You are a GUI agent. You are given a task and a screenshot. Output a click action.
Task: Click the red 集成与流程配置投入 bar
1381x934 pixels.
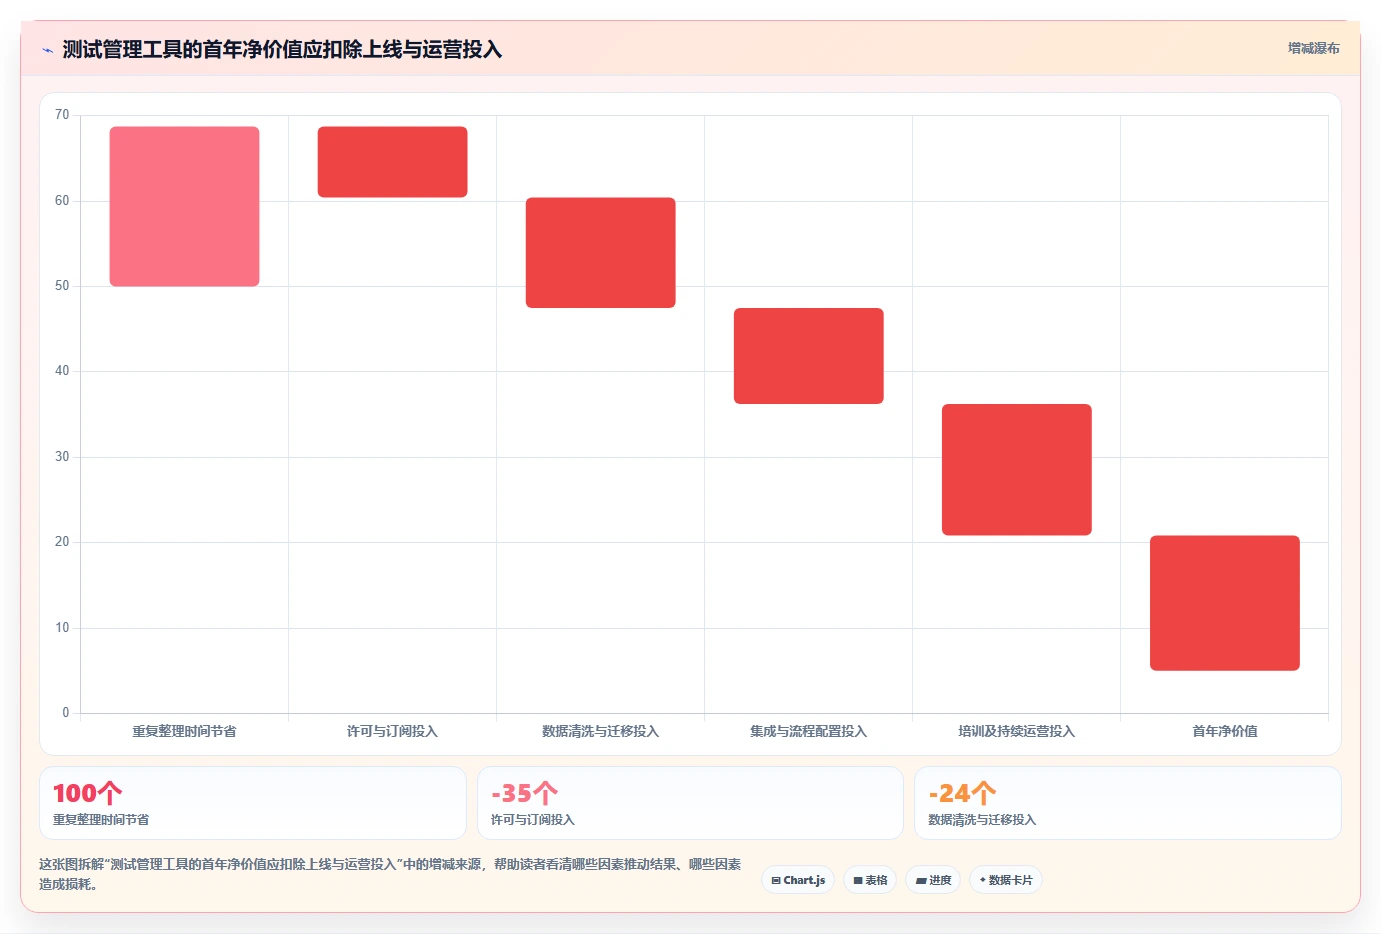pyautogui.click(x=808, y=356)
